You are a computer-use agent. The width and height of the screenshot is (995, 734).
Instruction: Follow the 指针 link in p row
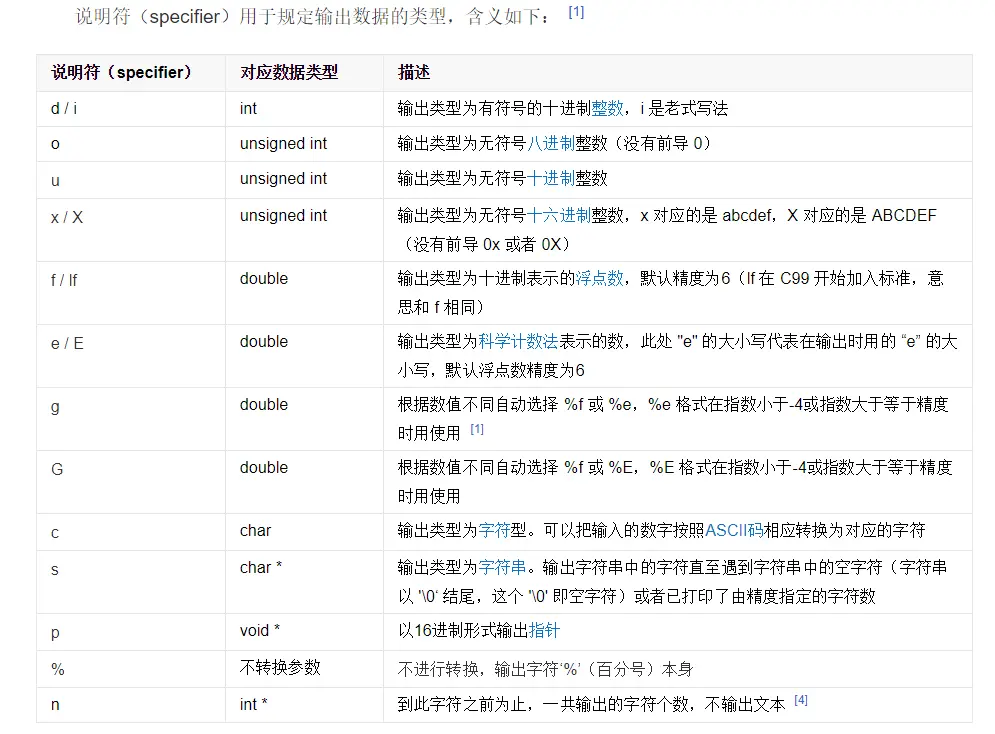pyautogui.click(x=544, y=631)
